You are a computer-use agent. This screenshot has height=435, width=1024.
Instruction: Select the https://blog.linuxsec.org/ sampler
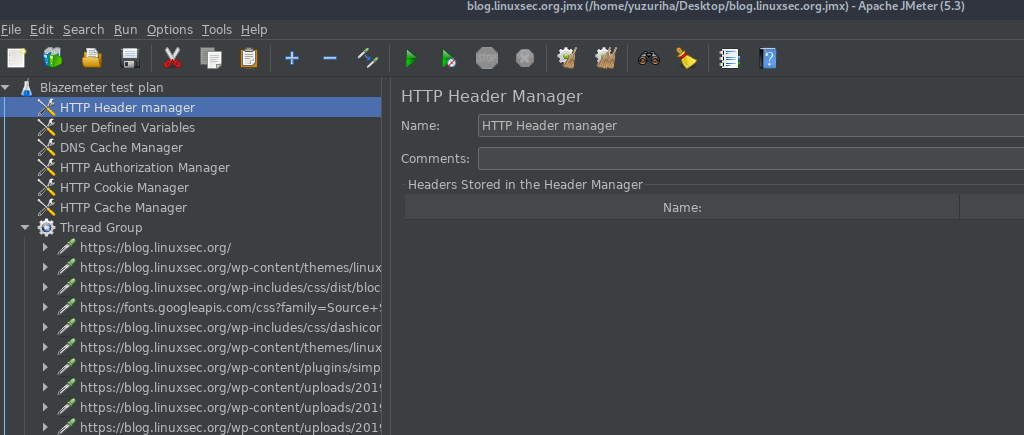(x=155, y=248)
